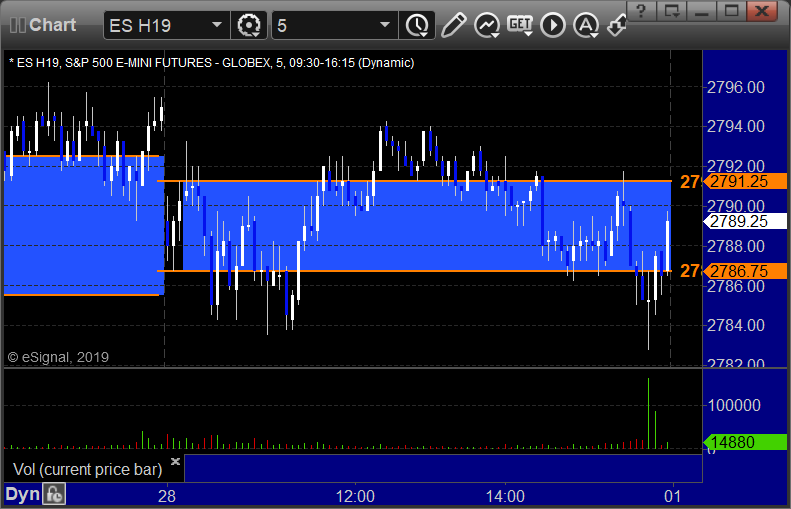Click the 2796.00 price axis label

[x=736, y=87]
